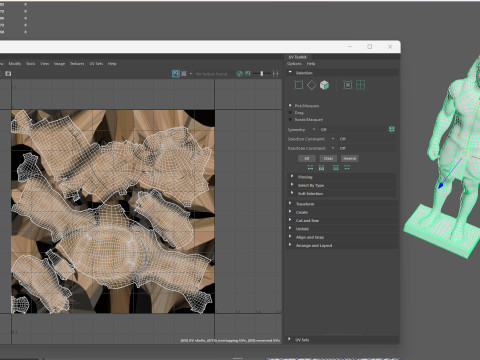The height and width of the screenshot is (360, 480).
Task: Choose the Pick/Marquee radio option
Action: (x=290, y=105)
